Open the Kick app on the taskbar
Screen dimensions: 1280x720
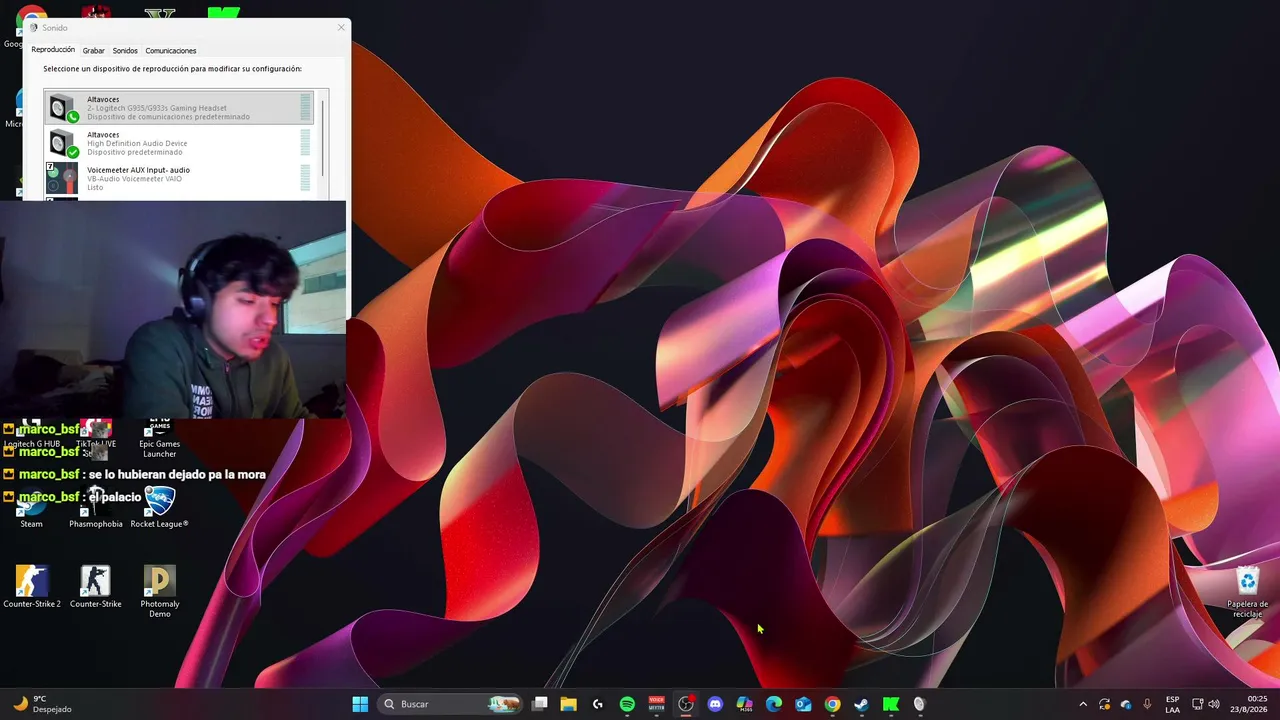[x=891, y=704]
